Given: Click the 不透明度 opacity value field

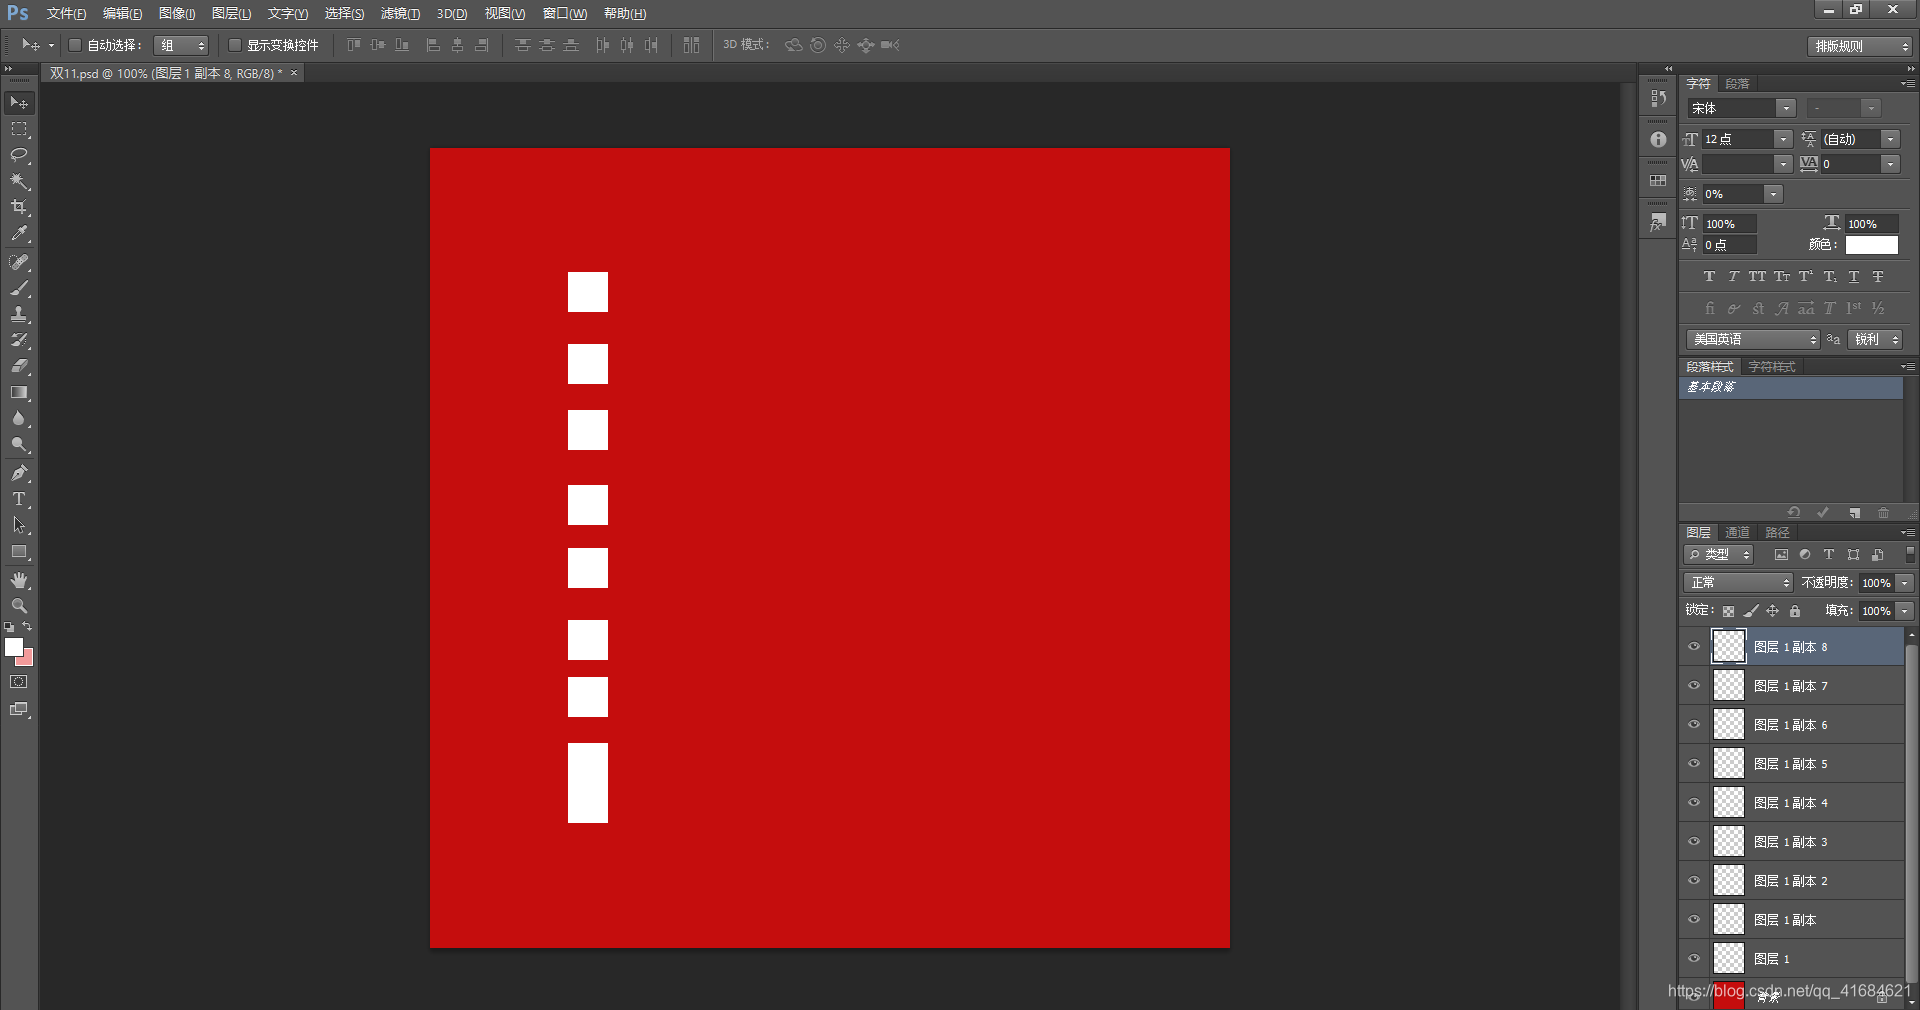Looking at the screenshot, I should [x=1877, y=583].
